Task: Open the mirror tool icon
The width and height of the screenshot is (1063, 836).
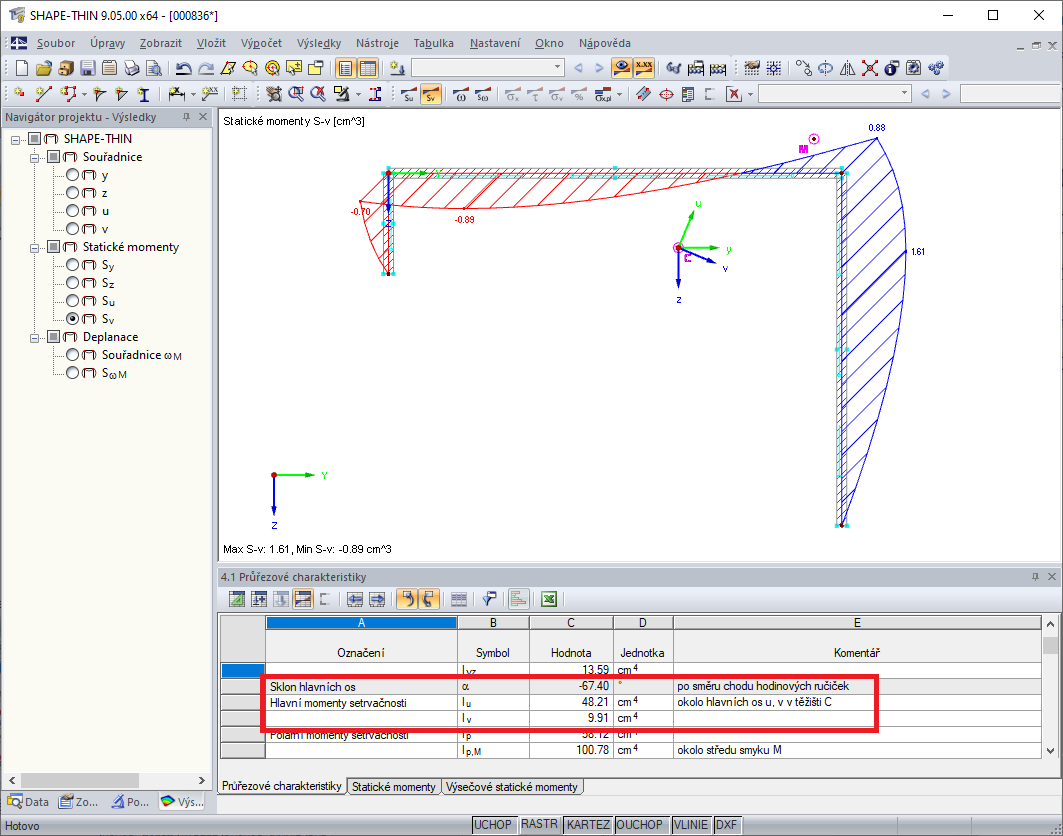Action: [847, 68]
